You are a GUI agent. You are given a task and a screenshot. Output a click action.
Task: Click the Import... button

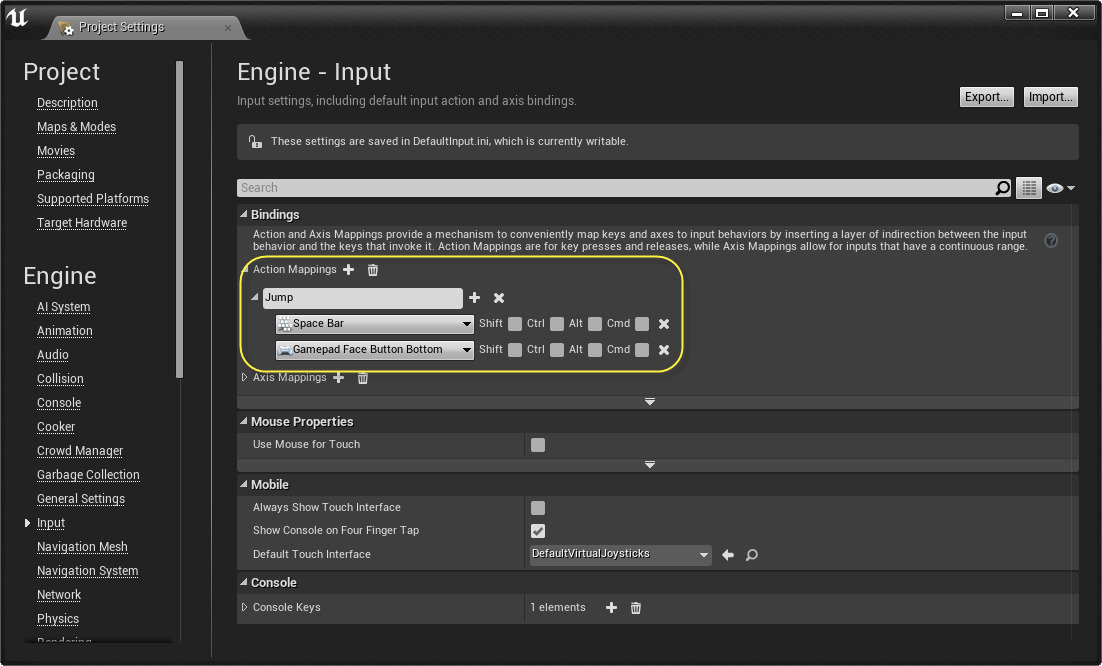coord(1051,97)
